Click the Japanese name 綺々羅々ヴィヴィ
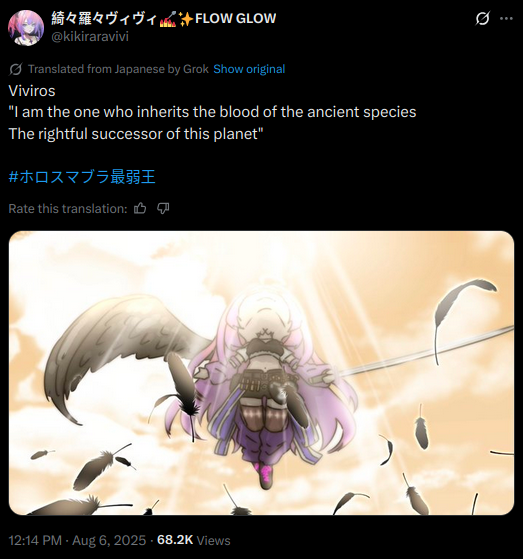 pyautogui.click(x=104, y=19)
